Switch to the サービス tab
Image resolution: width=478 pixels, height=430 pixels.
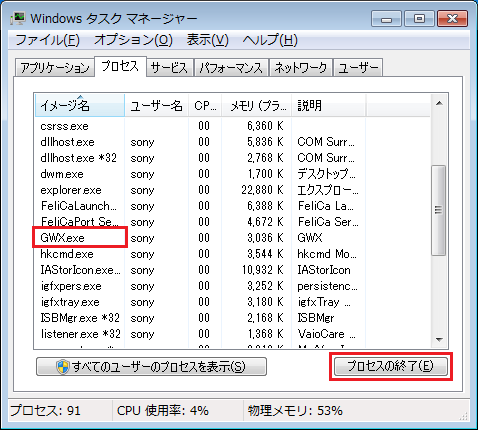(x=169, y=68)
